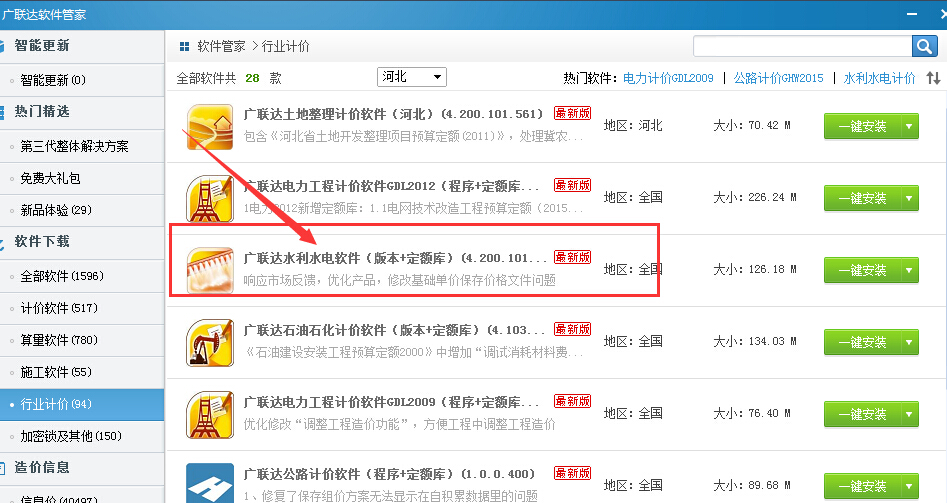
Task: Expand install options arrow for 公路计价软件
Action: [x=909, y=485]
